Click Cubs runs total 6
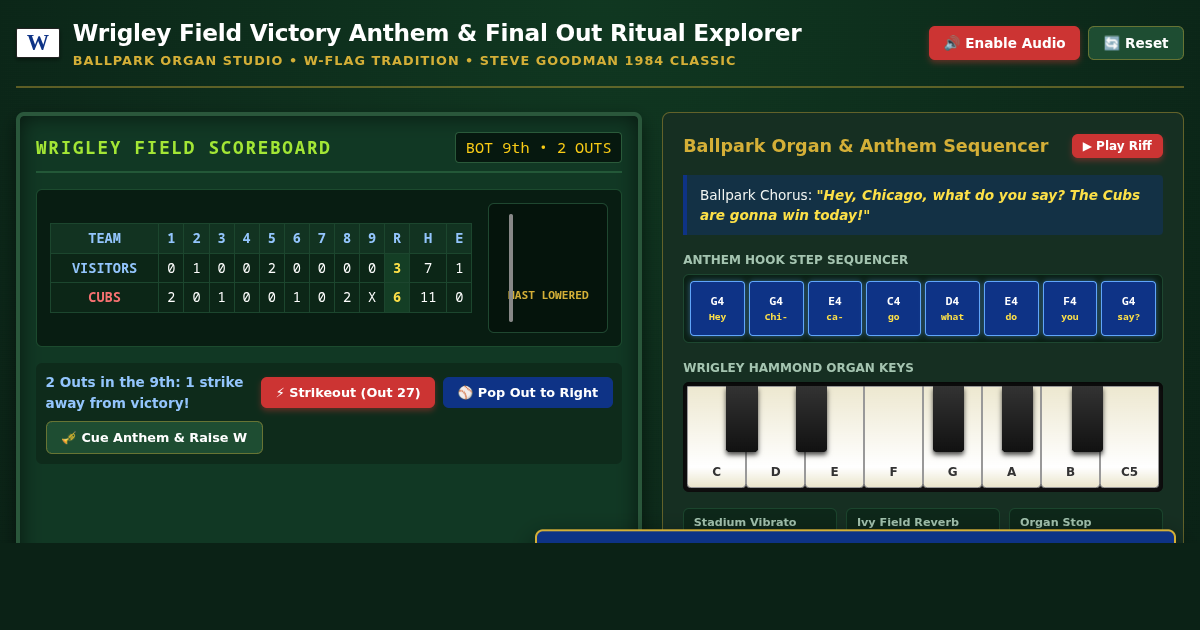The image size is (1200, 630). click(x=397, y=297)
